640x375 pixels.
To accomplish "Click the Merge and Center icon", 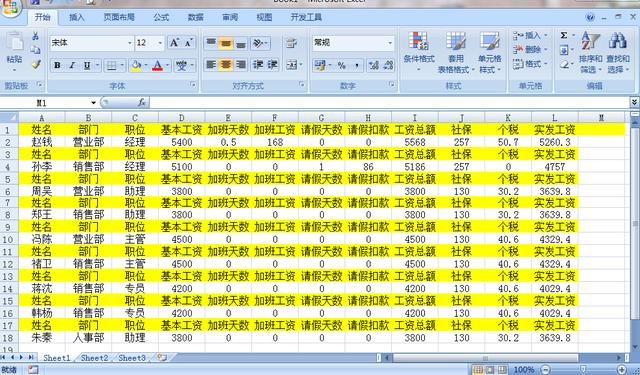I will click(292, 65).
